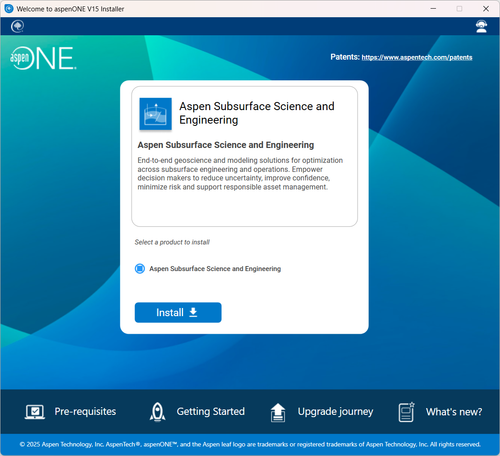
Task: Click the aspenONE logo
Action: [43, 58]
